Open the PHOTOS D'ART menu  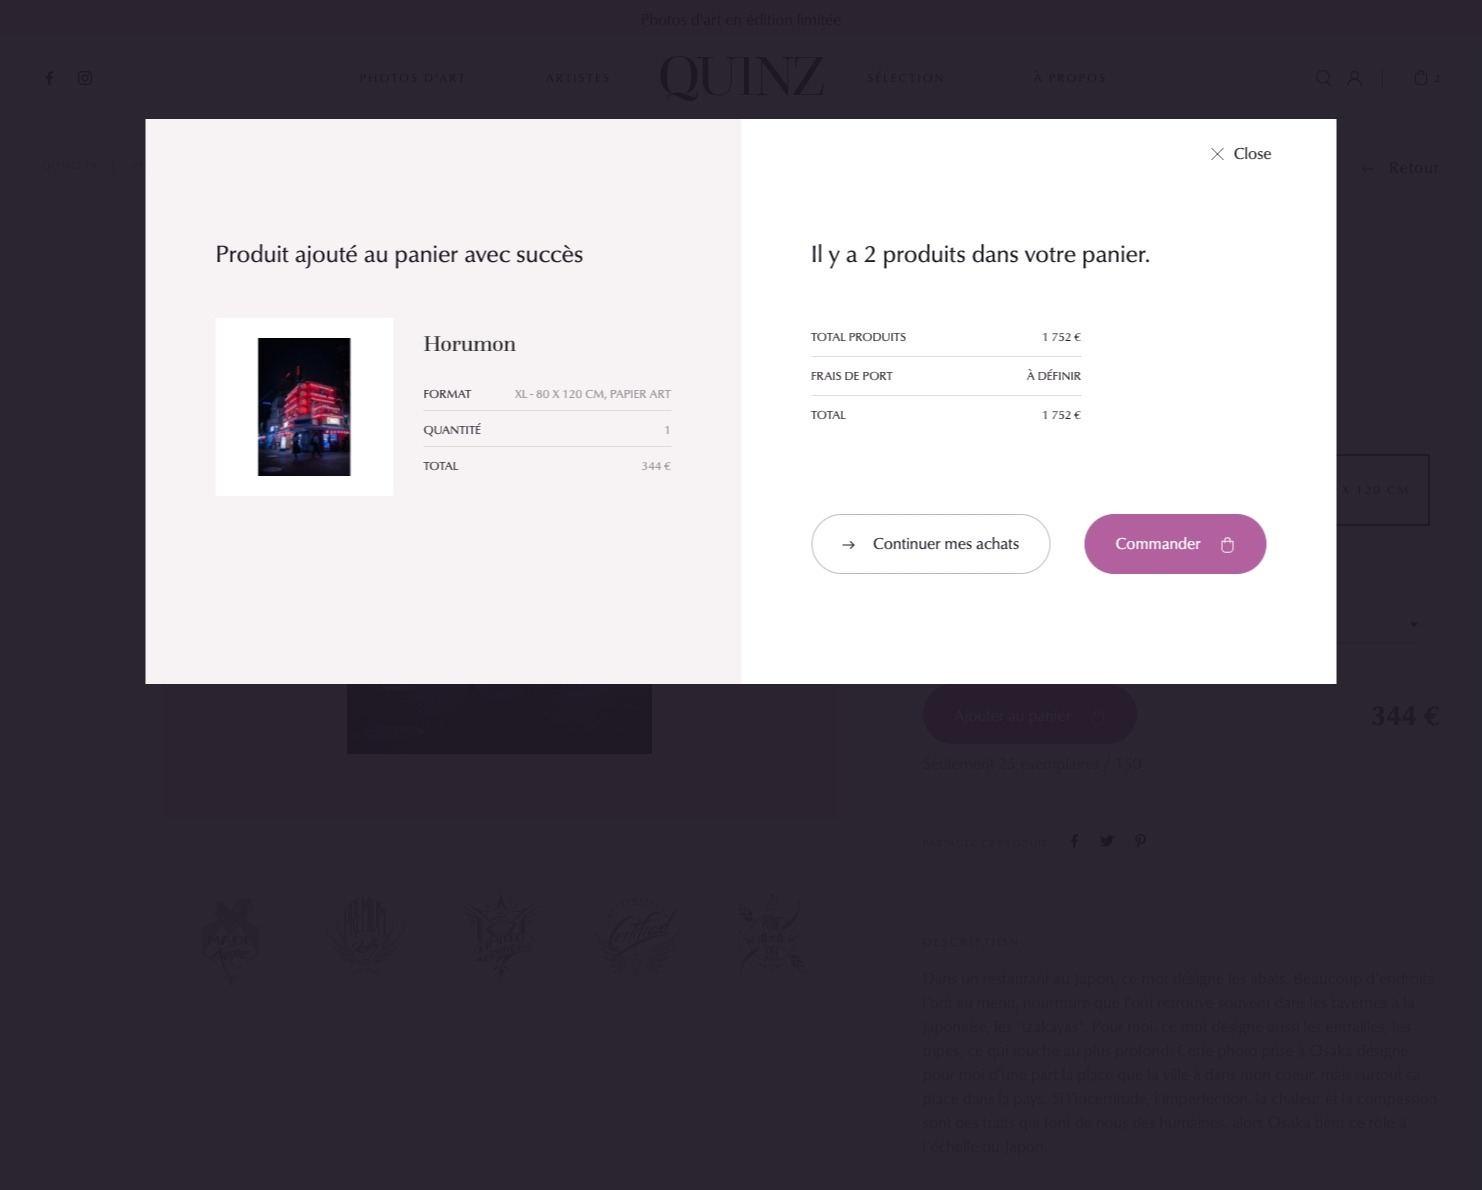pyautogui.click(x=412, y=78)
